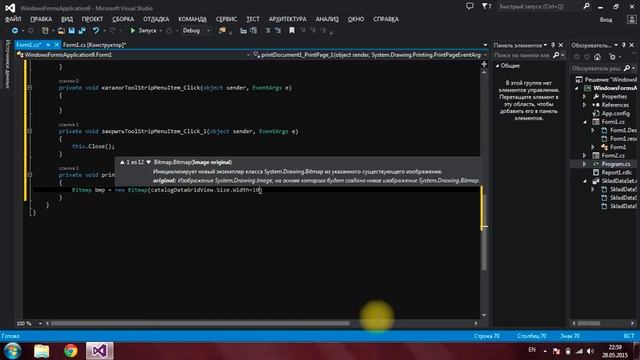The image size is (640, 360).
Task: Click the Solution Explorer search field
Action: pos(597,69)
